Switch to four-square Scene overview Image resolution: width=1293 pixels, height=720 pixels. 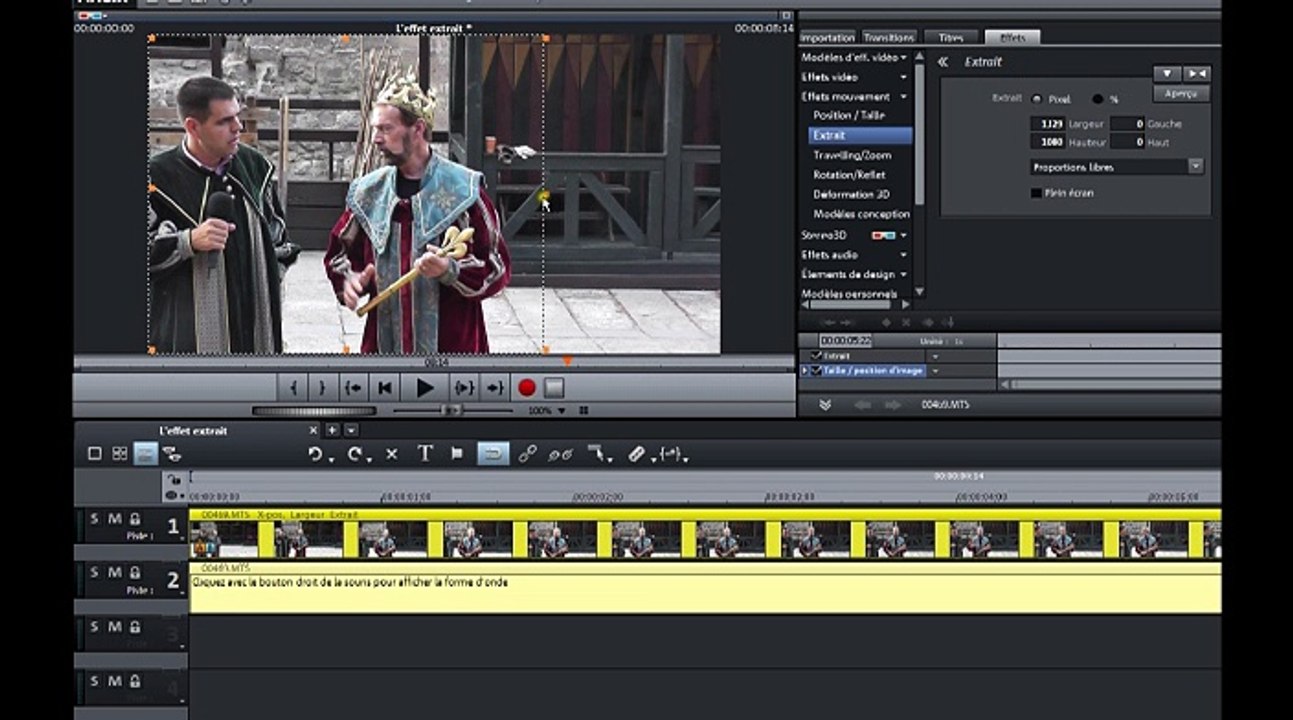click(120, 454)
